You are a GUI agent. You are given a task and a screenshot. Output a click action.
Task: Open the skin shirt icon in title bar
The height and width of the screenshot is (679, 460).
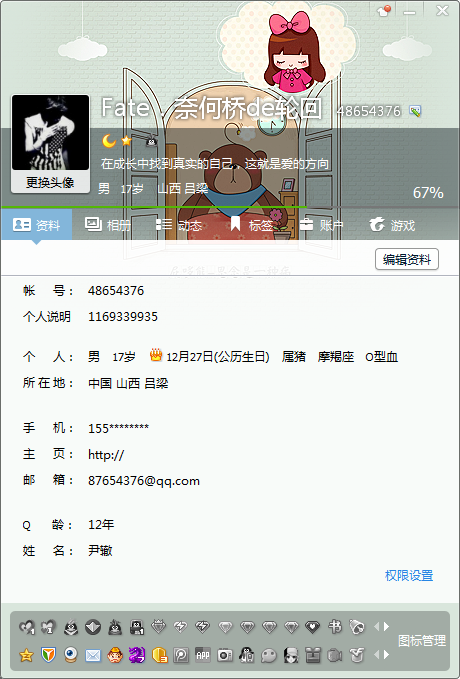(384, 11)
